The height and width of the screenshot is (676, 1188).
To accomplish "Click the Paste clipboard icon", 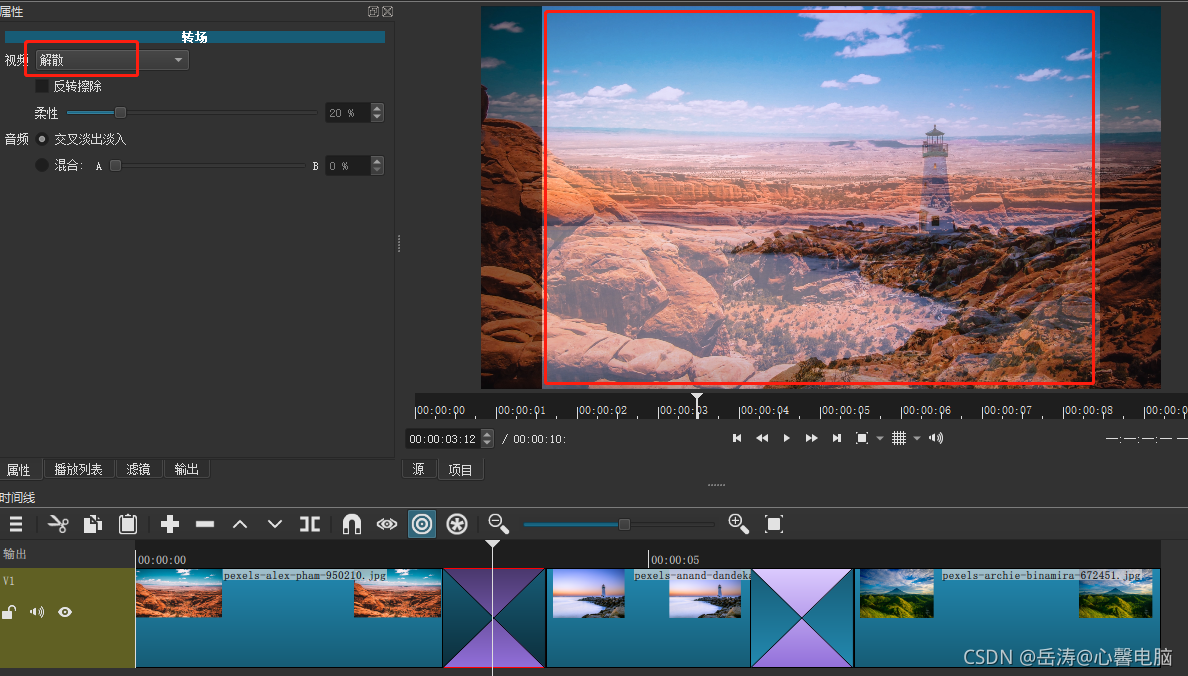I will click(127, 524).
